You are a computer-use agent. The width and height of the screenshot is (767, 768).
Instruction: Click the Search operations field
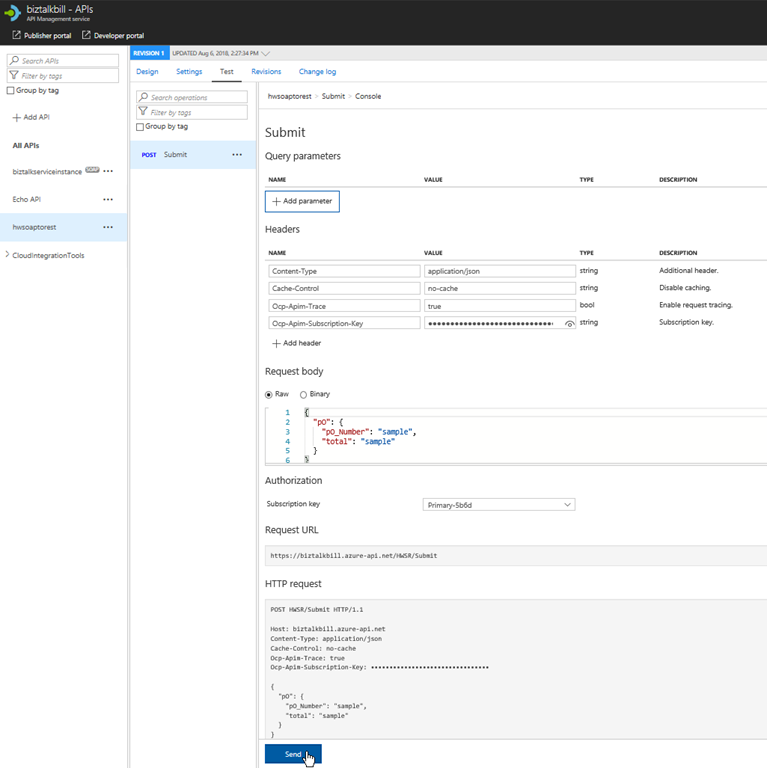[x=192, y=97]
